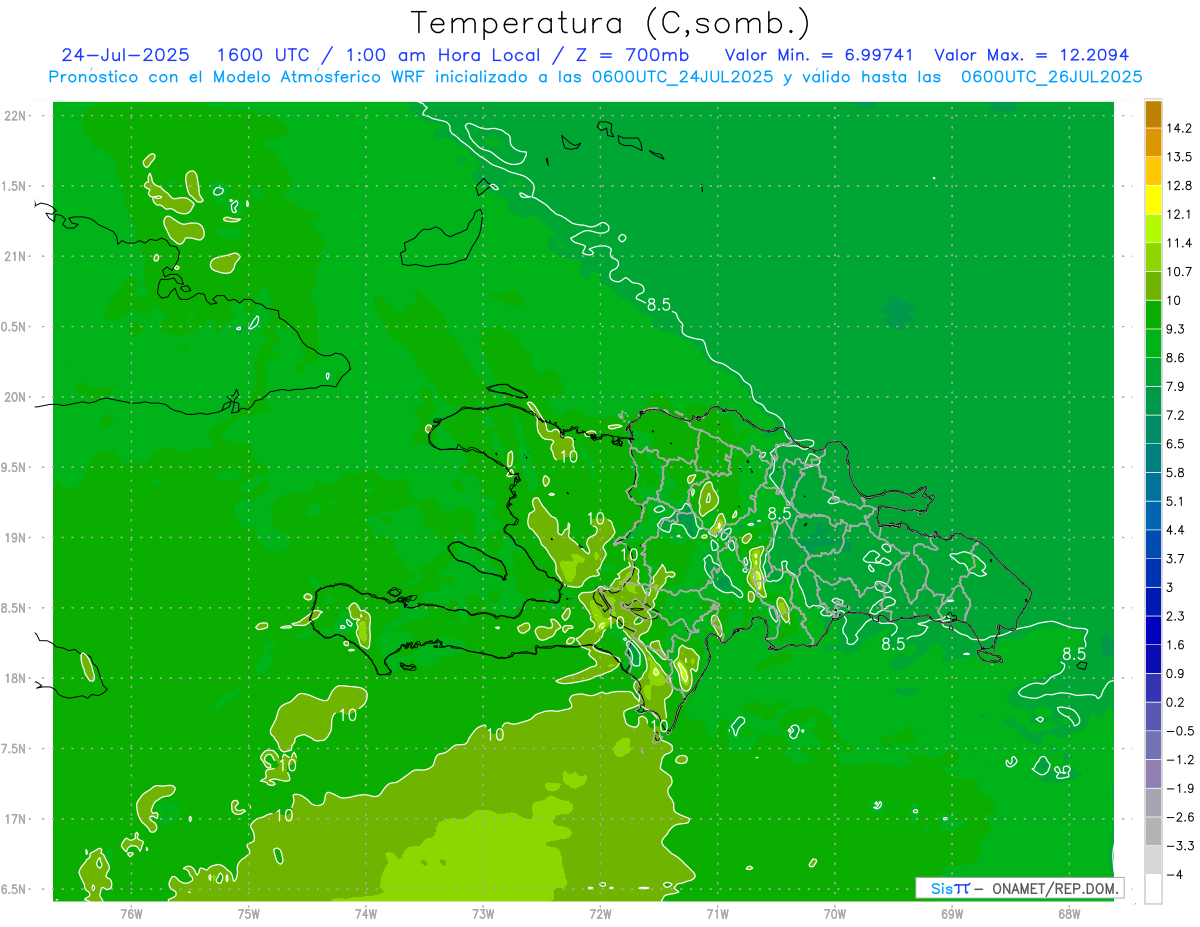Screen dimensions: 1200x927
Task: Click the "6.5" color scale label
Action: 1176,444
